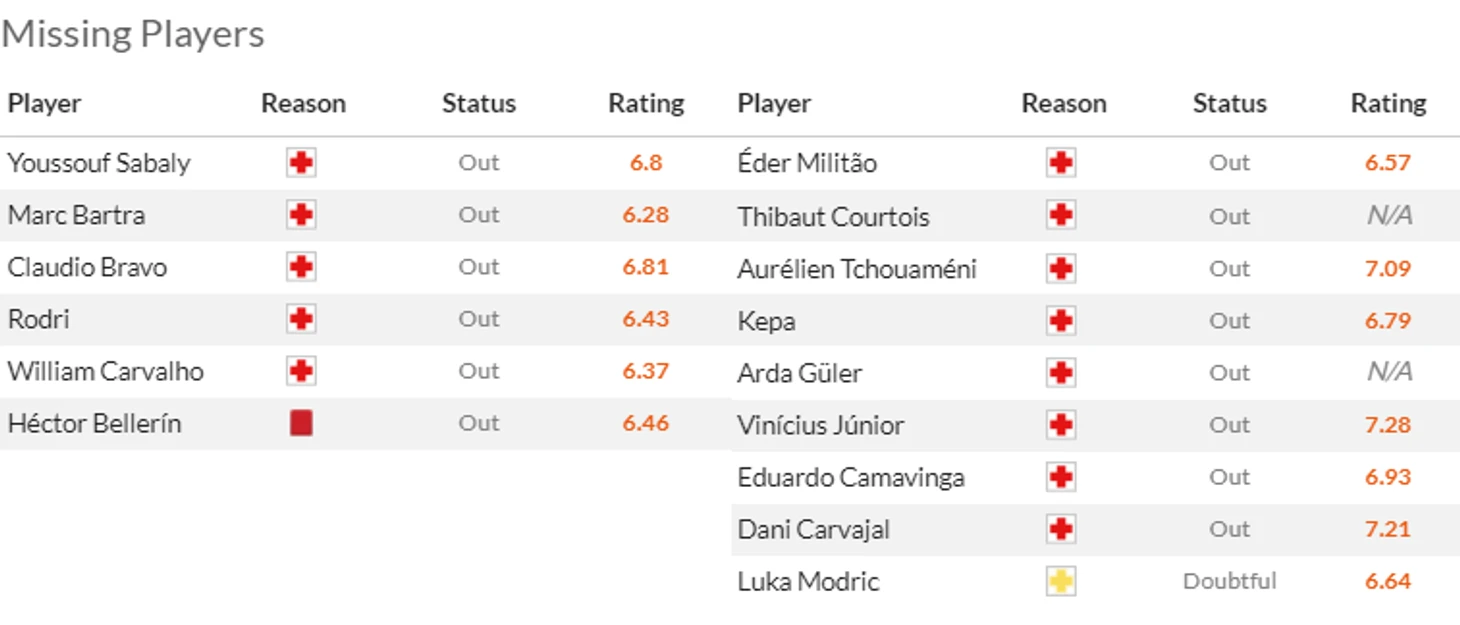Click Luka Modric's yellow doubtful cross icon

pyautogui.click(x=1061, y=581)
